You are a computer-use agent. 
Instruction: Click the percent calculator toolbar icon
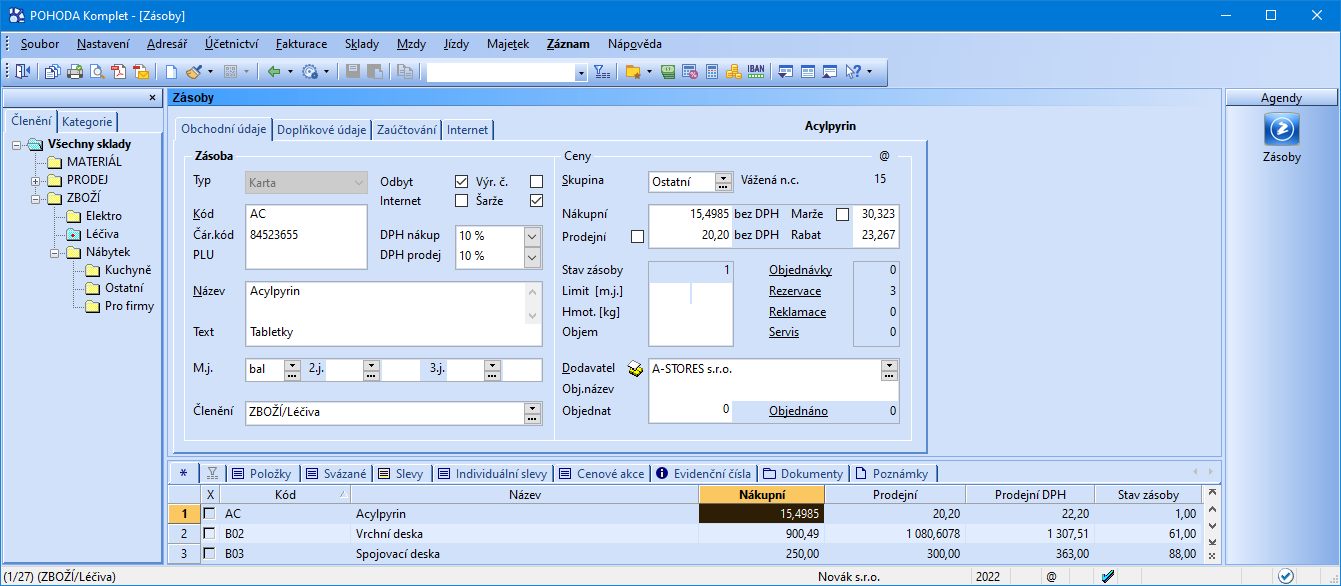coord(690,71)
